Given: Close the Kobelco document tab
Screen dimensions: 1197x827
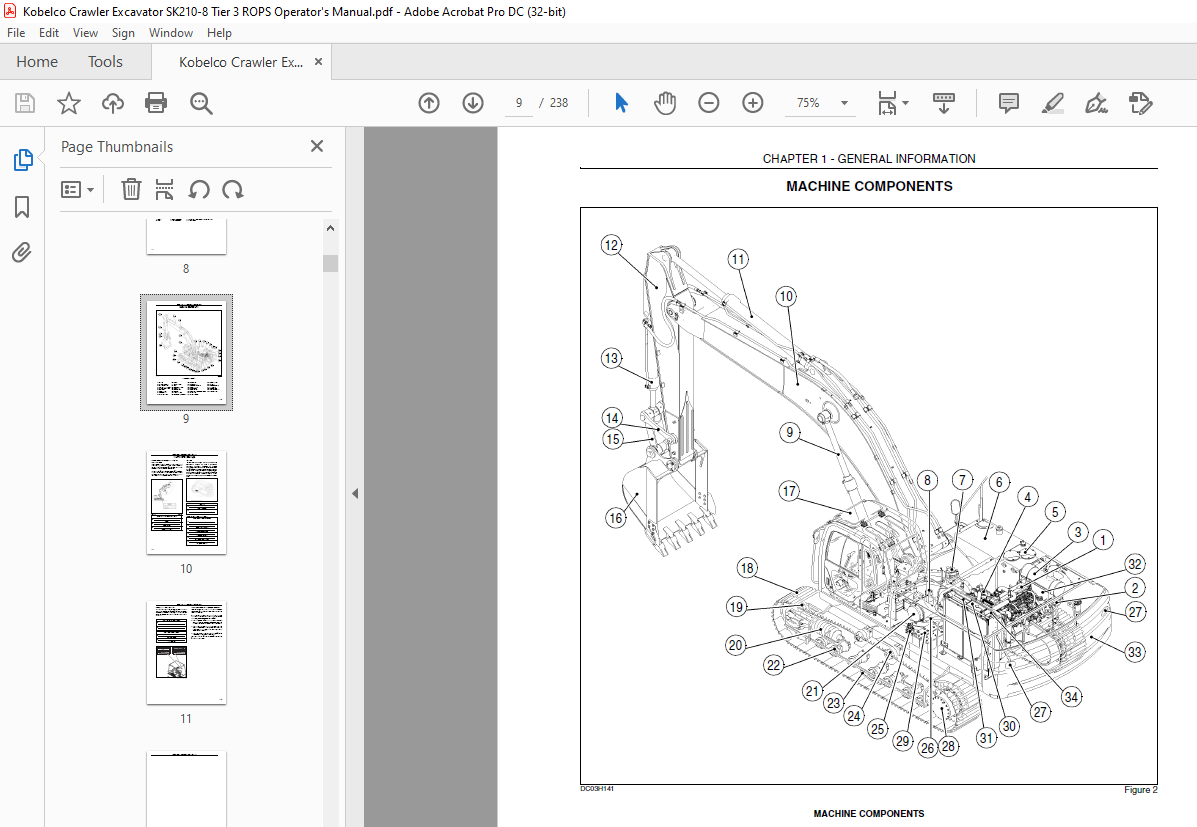Looking at the screenshot, I should pos(318,62).
